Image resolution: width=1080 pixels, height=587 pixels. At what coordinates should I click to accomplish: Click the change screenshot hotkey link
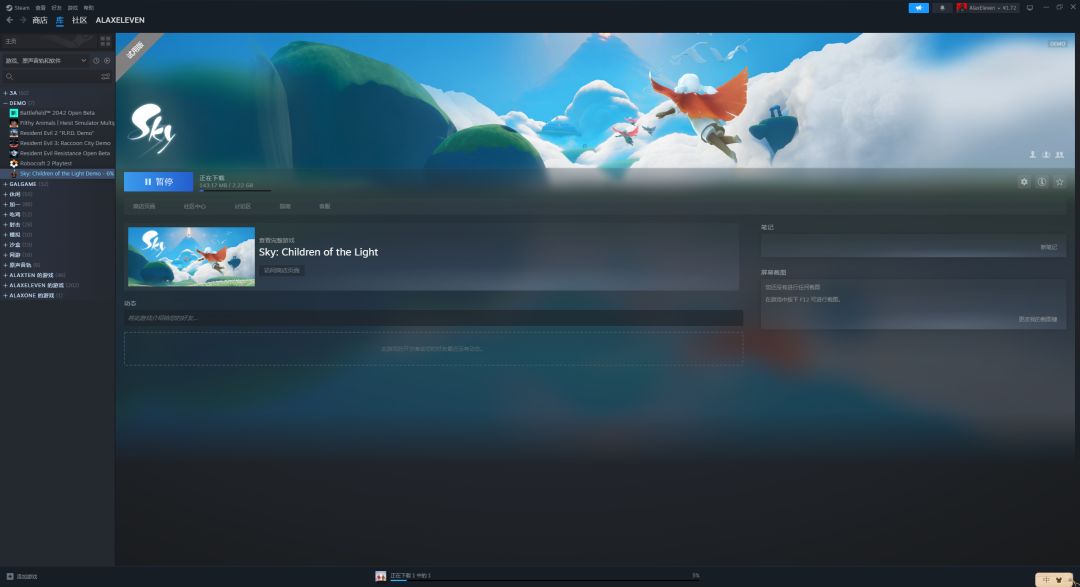pyautogui.click(x=1037, y=319)
